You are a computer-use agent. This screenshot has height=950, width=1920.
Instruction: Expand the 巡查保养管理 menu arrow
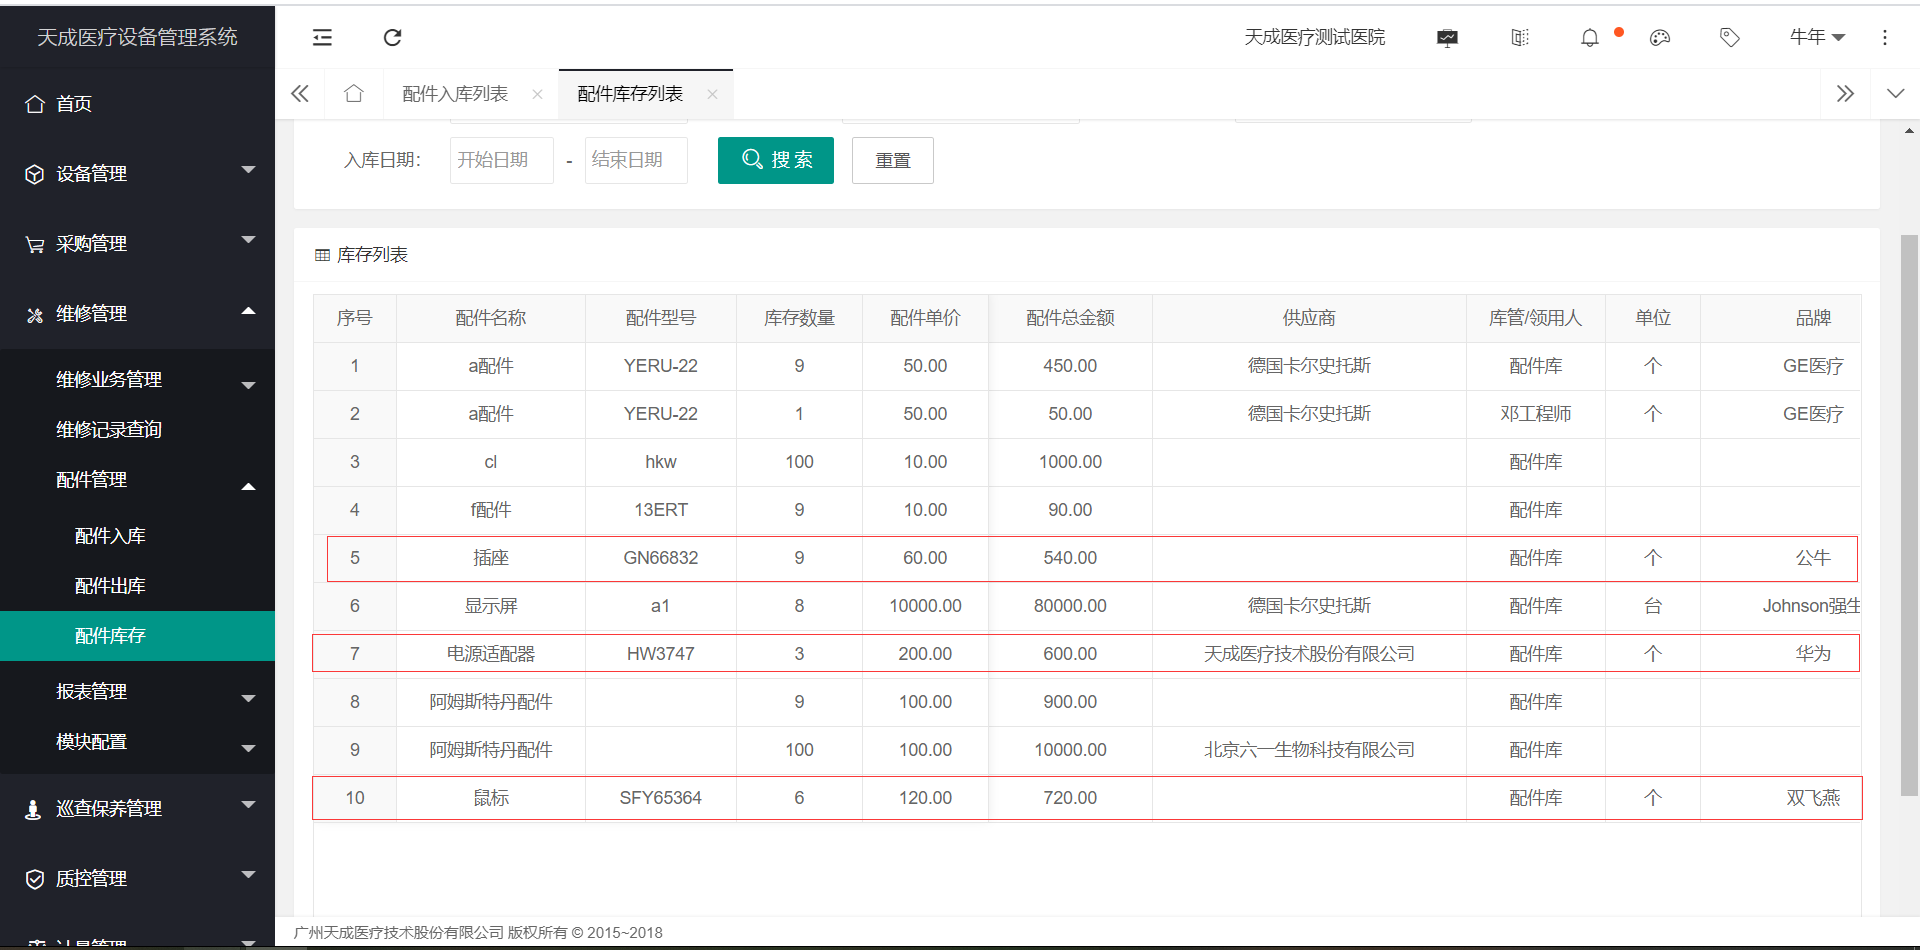tap(249, 805)
